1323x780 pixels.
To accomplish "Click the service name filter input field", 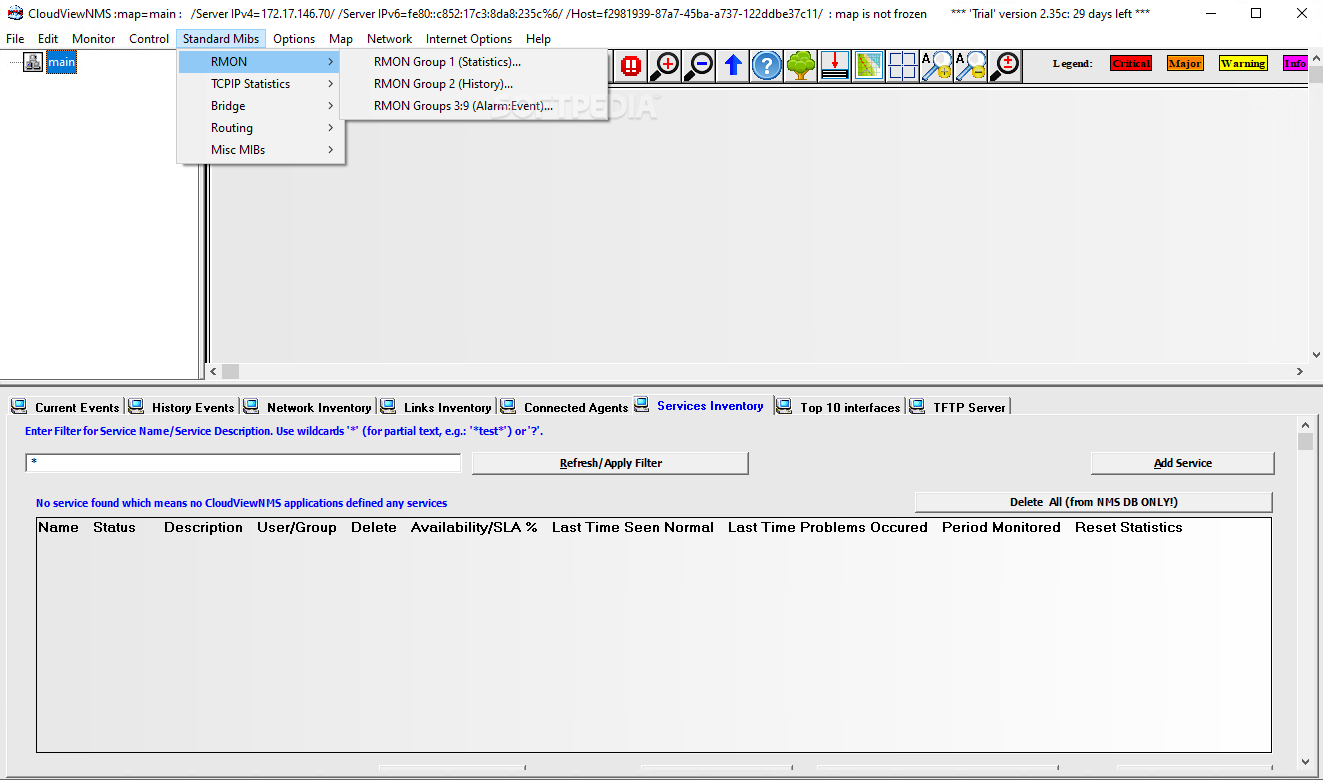I will coord(243,463).
